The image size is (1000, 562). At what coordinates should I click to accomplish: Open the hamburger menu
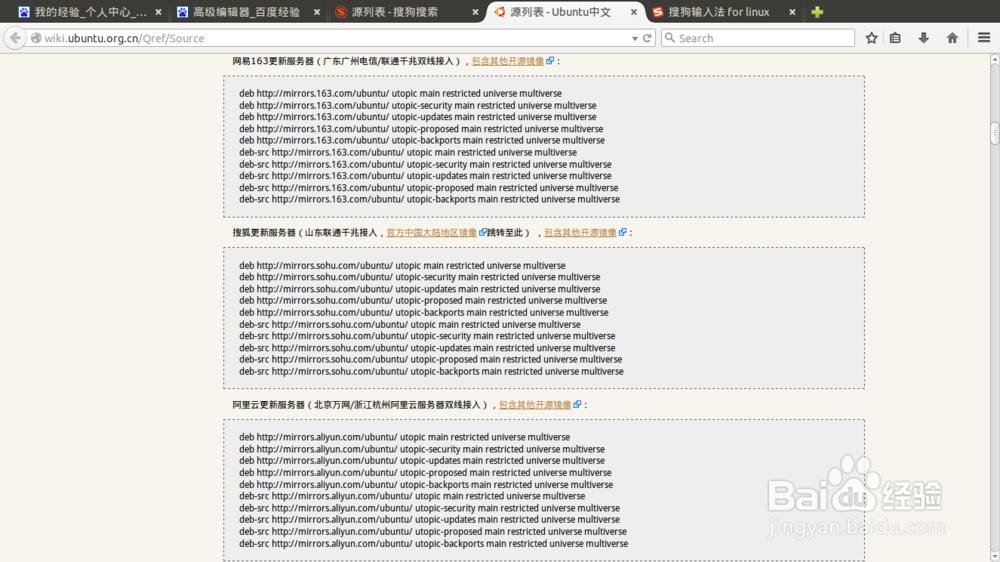(984, 38)
